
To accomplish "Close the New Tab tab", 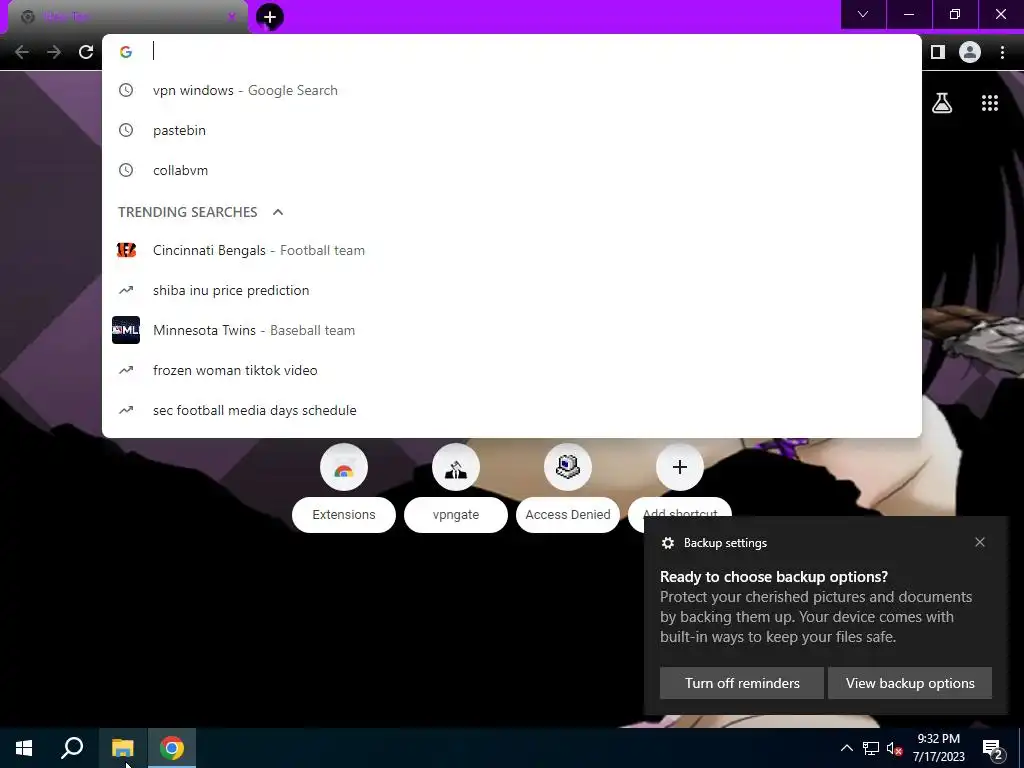I will 231,17.
